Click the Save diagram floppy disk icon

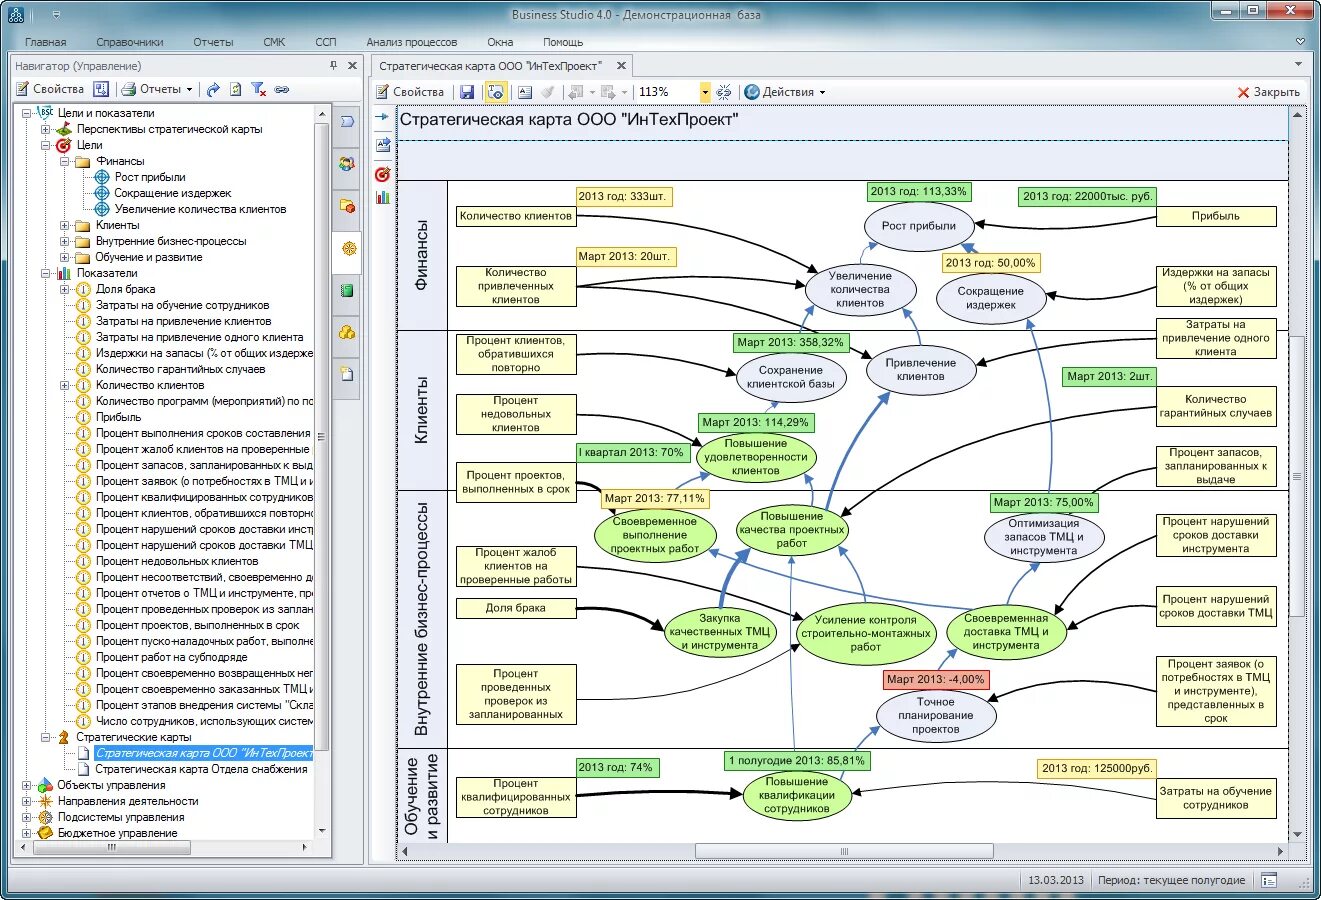467,92
